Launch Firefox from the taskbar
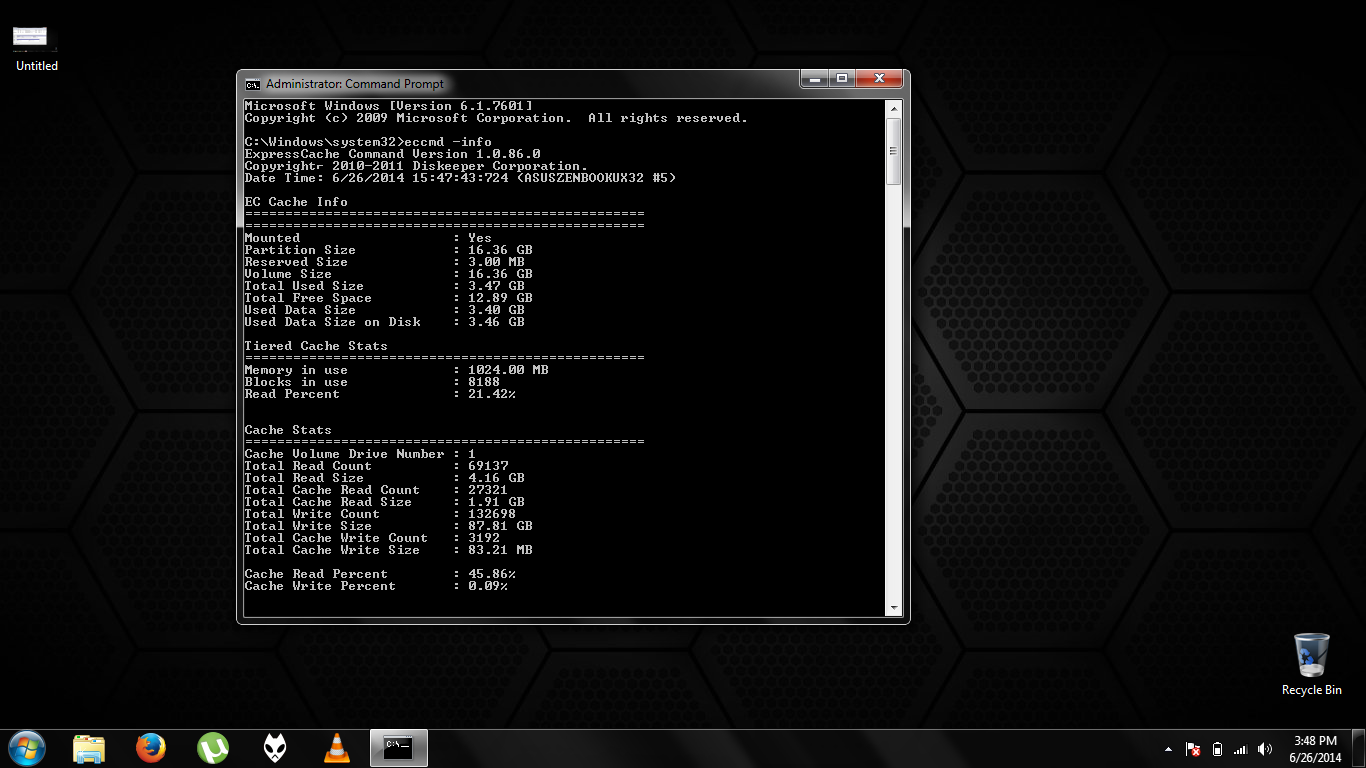This screenshot has height=768, width=1366. pos(151,748)
